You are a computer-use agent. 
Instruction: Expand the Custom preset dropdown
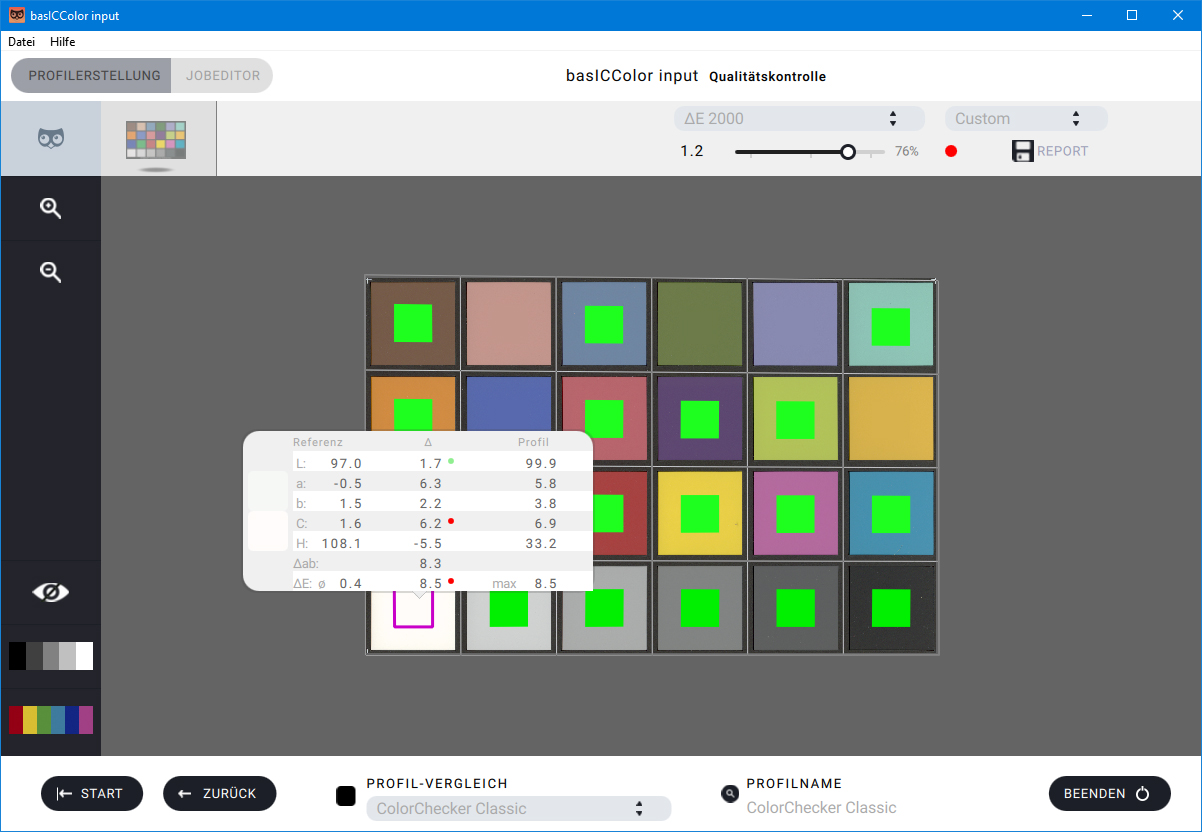coord(1026,119)
